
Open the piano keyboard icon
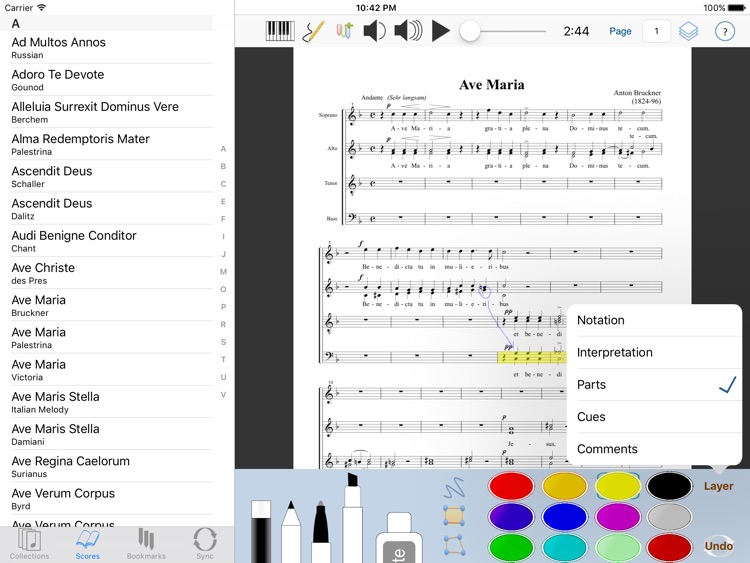pyautogui.click(x=280, y=31)
